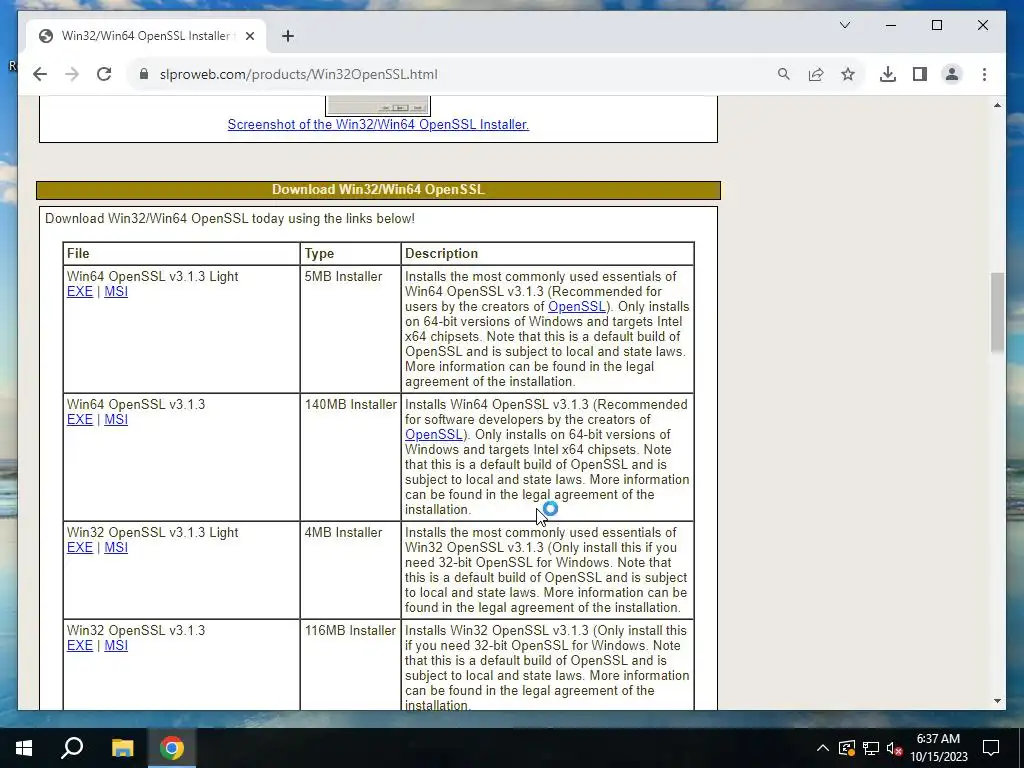The image size is (1024, 768).
Task: Open the Windows Start menu
Action: [x=24, y=748]
